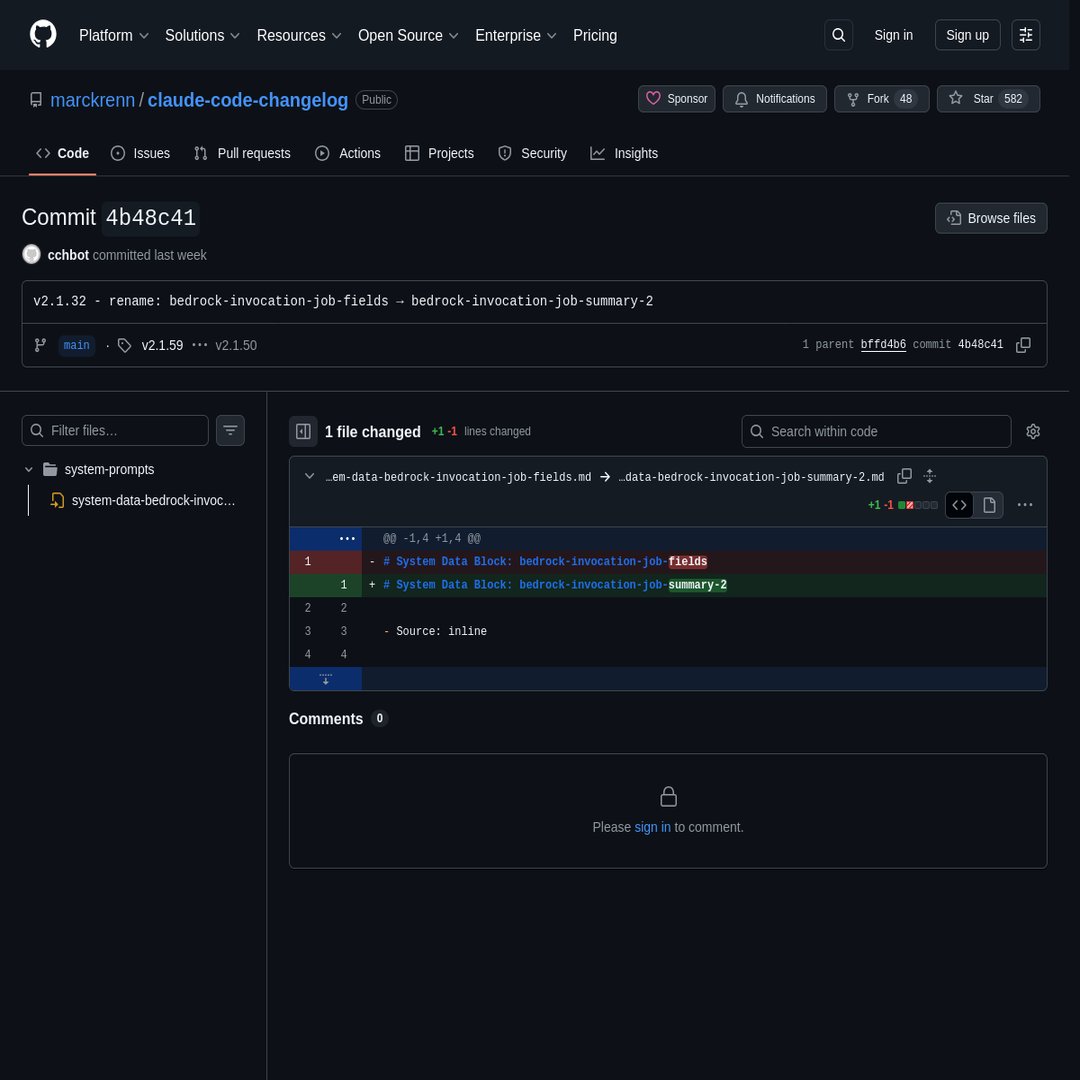The image size is (1080, 1080).
Task: Open the Actions tab
Action: point(348,154)
